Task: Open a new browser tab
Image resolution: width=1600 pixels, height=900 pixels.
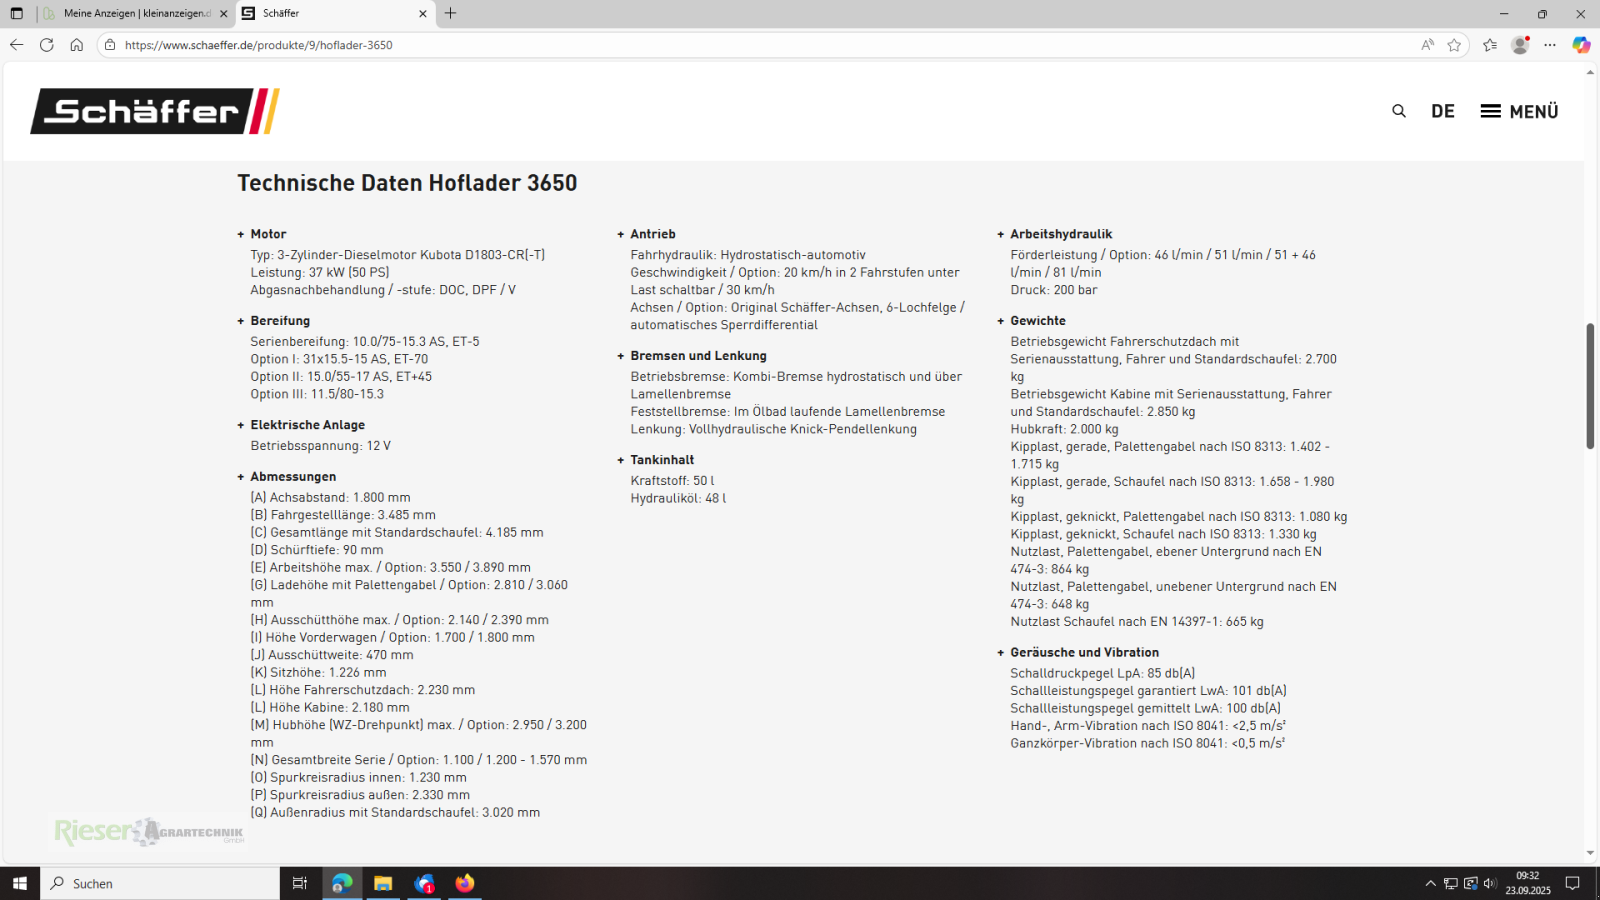Action: [450, 14]
